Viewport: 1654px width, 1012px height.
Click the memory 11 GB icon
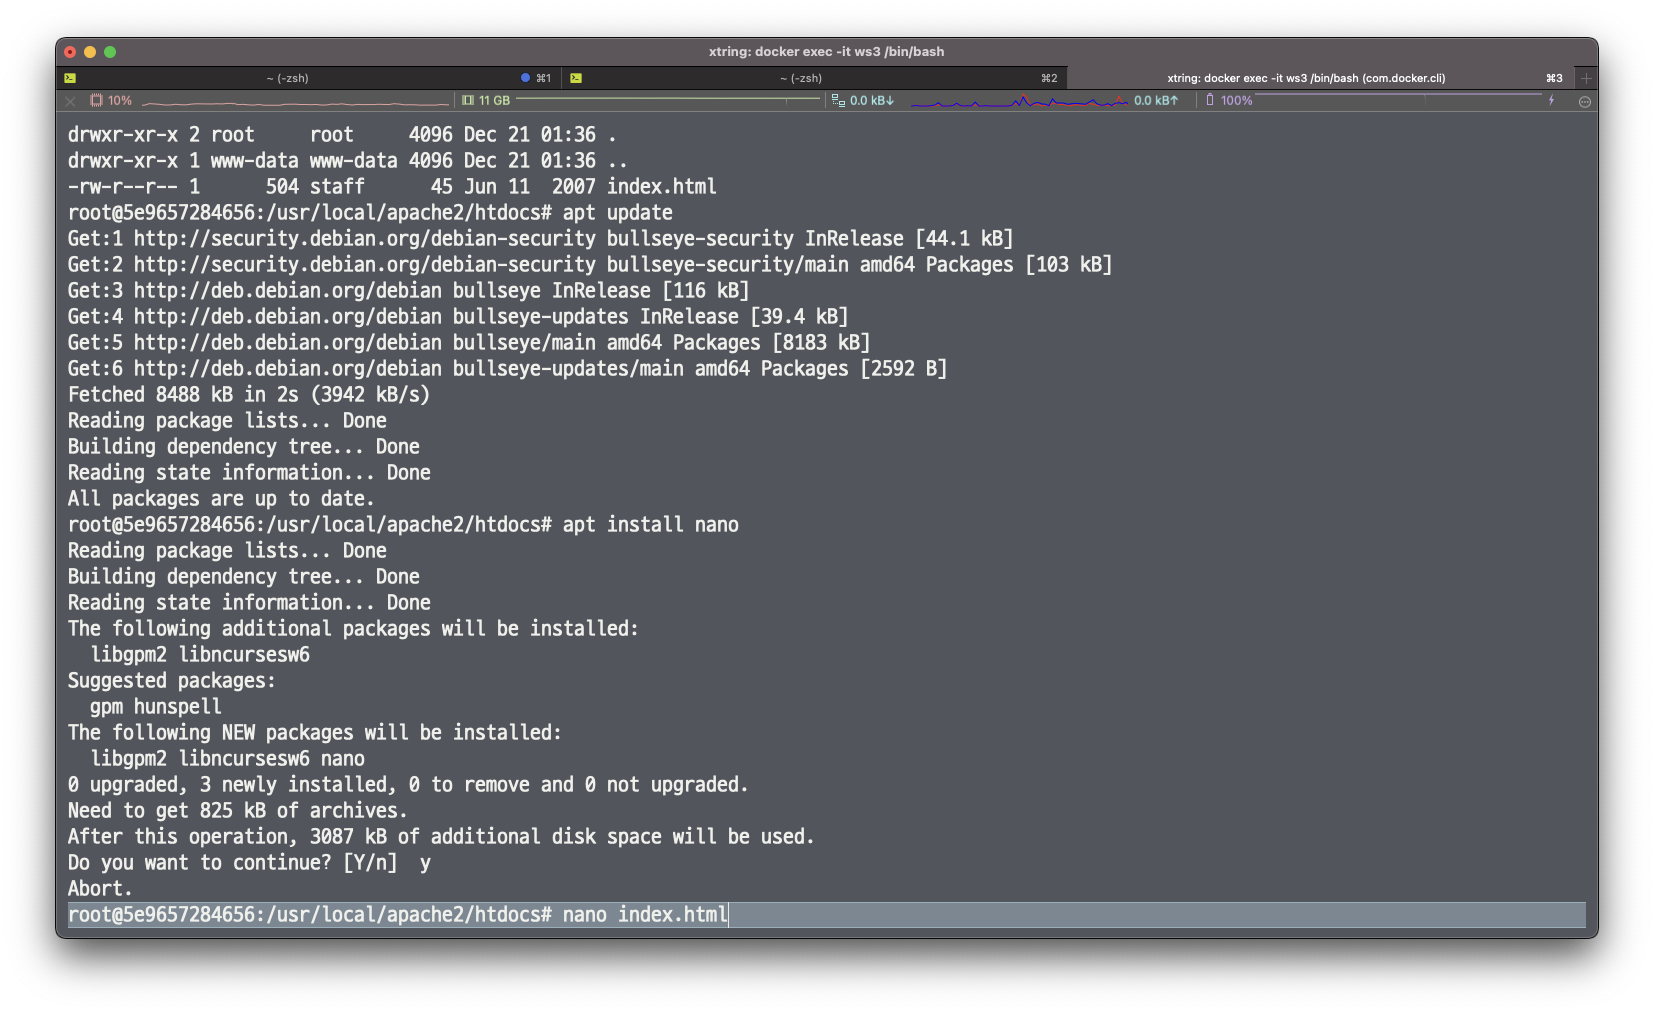(x=468, y=100)
